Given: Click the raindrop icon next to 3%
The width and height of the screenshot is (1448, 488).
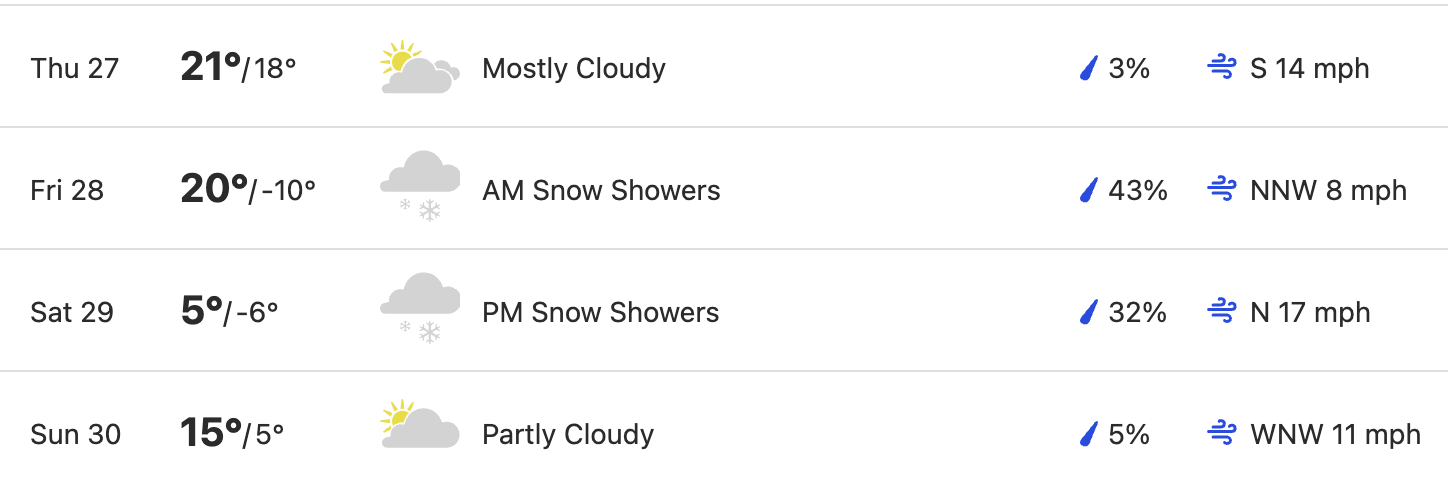Looking at the screenshot, I should [x=1088, y=68].
